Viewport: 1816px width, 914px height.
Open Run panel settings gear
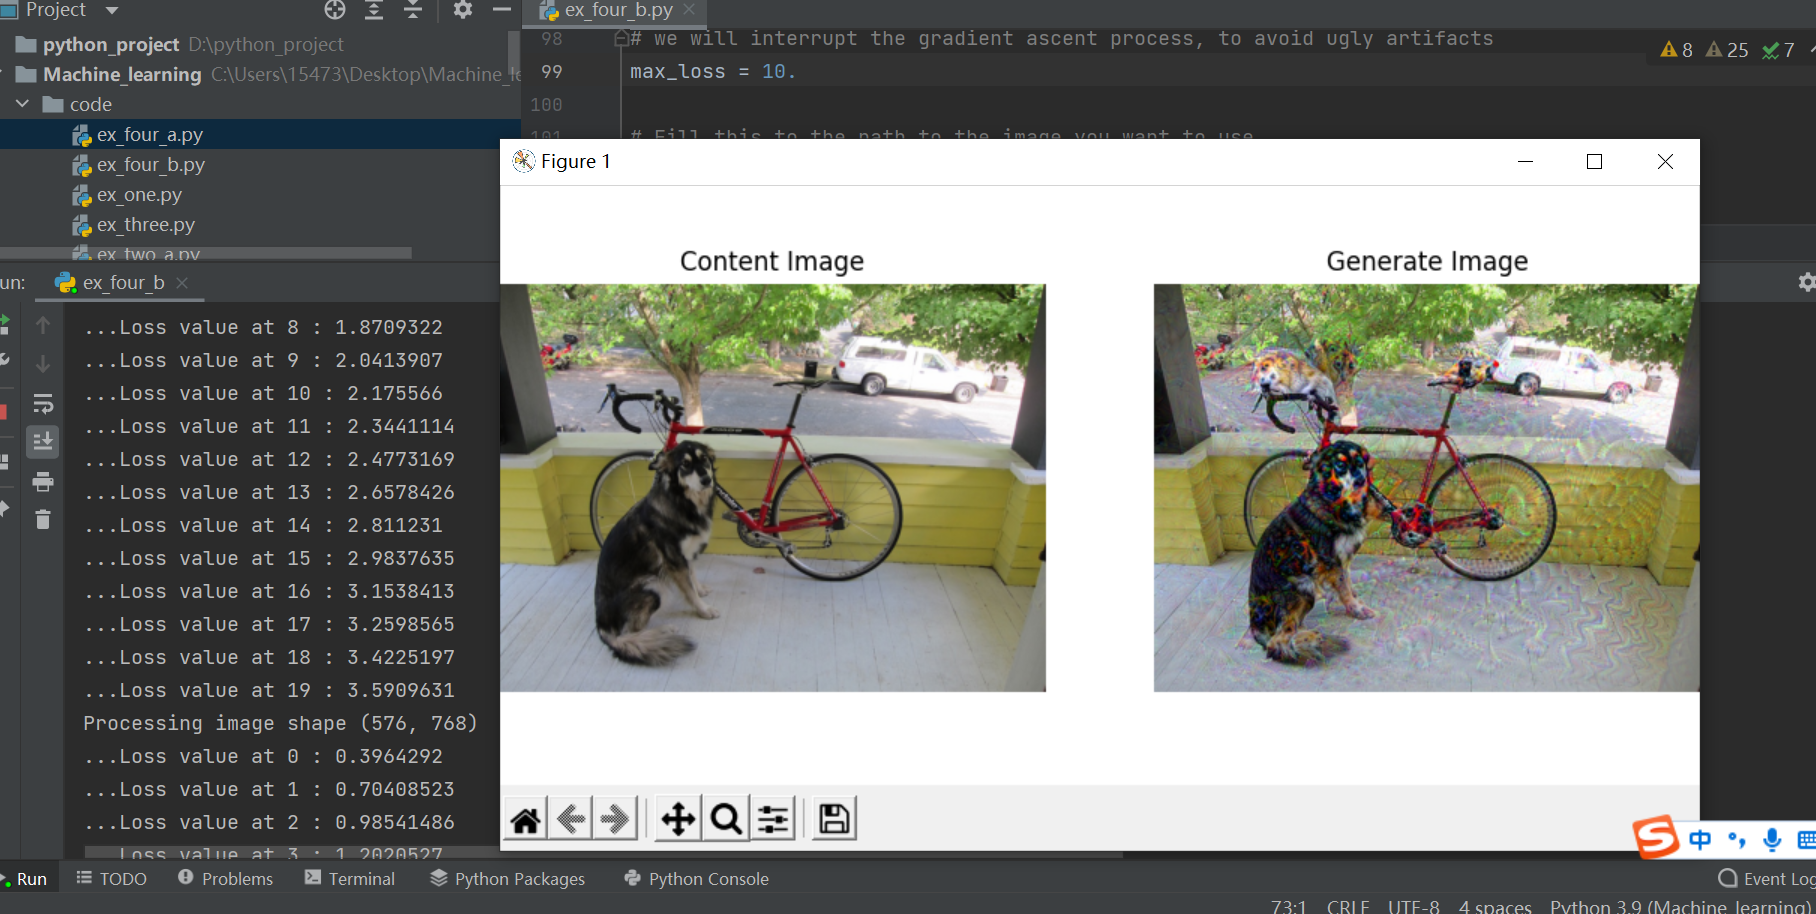[x=1806, y=283]
